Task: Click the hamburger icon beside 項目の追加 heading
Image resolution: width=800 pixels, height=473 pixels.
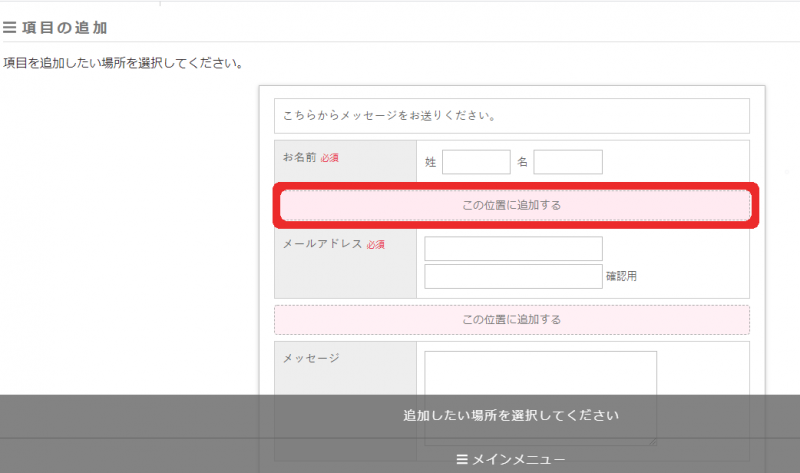Action: click(10, 28)
